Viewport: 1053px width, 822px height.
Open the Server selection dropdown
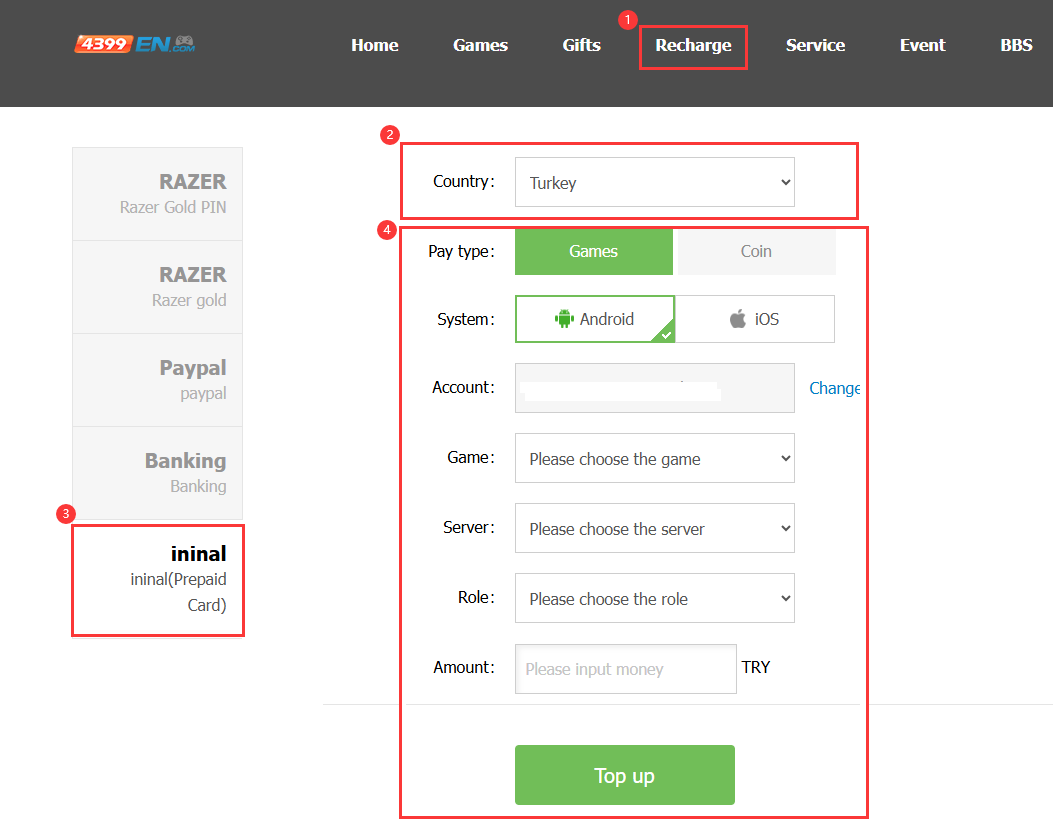[x=654, y=529]
